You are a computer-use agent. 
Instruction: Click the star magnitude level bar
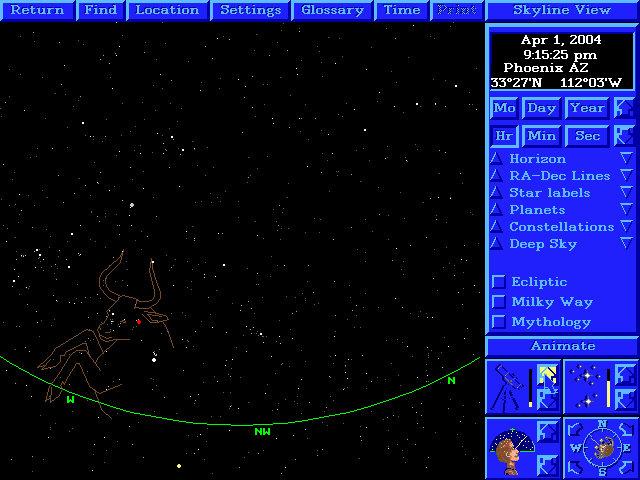[x=609, y=388]
